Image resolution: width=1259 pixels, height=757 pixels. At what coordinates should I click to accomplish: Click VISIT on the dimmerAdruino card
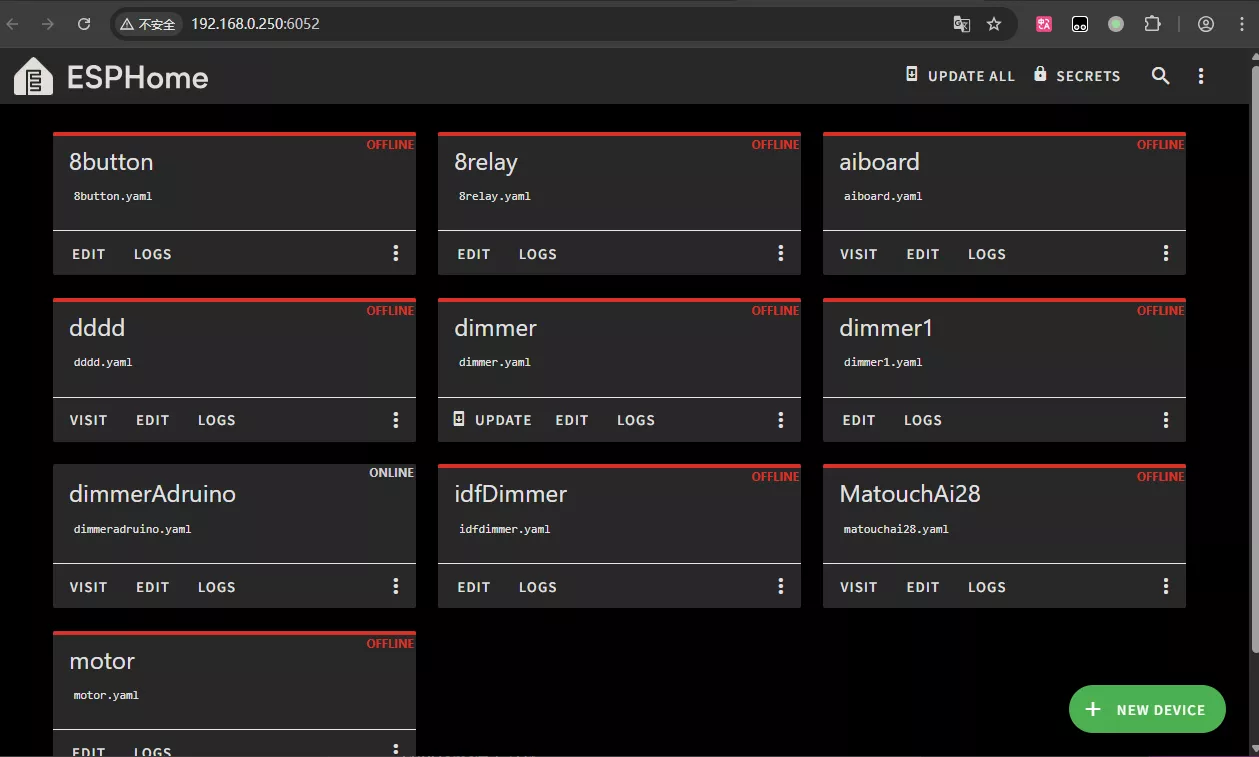pos(88,587)
